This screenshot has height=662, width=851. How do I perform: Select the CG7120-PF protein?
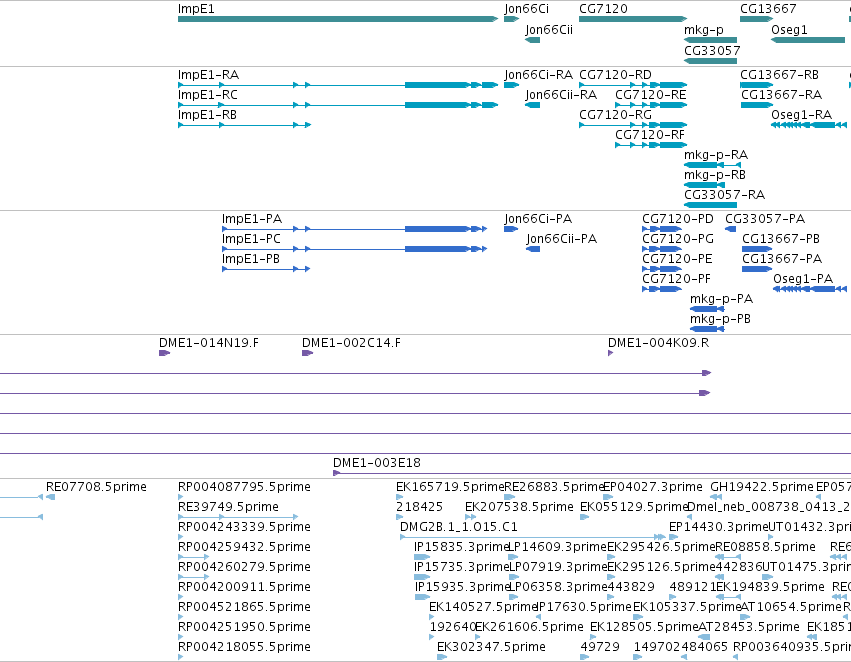(x=662, y=289)
